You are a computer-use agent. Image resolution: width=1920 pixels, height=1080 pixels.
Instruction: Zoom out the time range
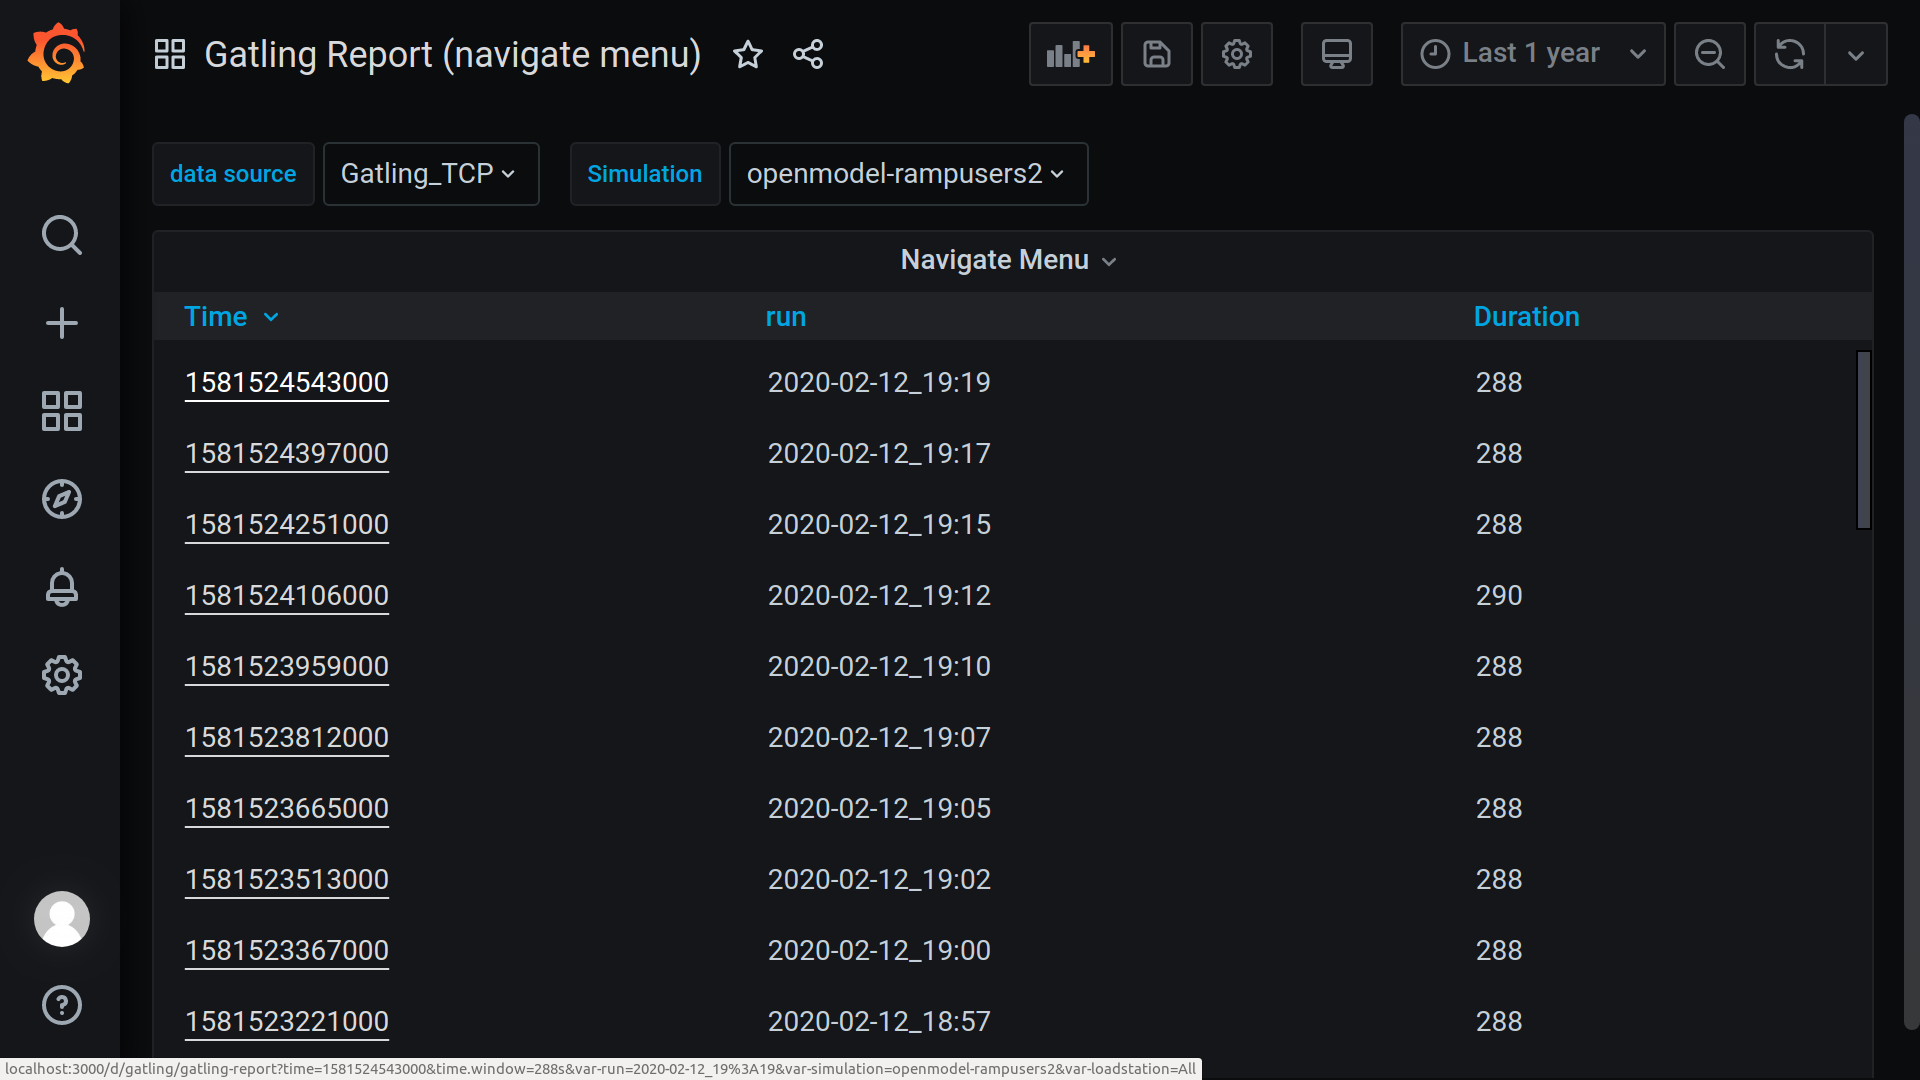coord(1709,54)
